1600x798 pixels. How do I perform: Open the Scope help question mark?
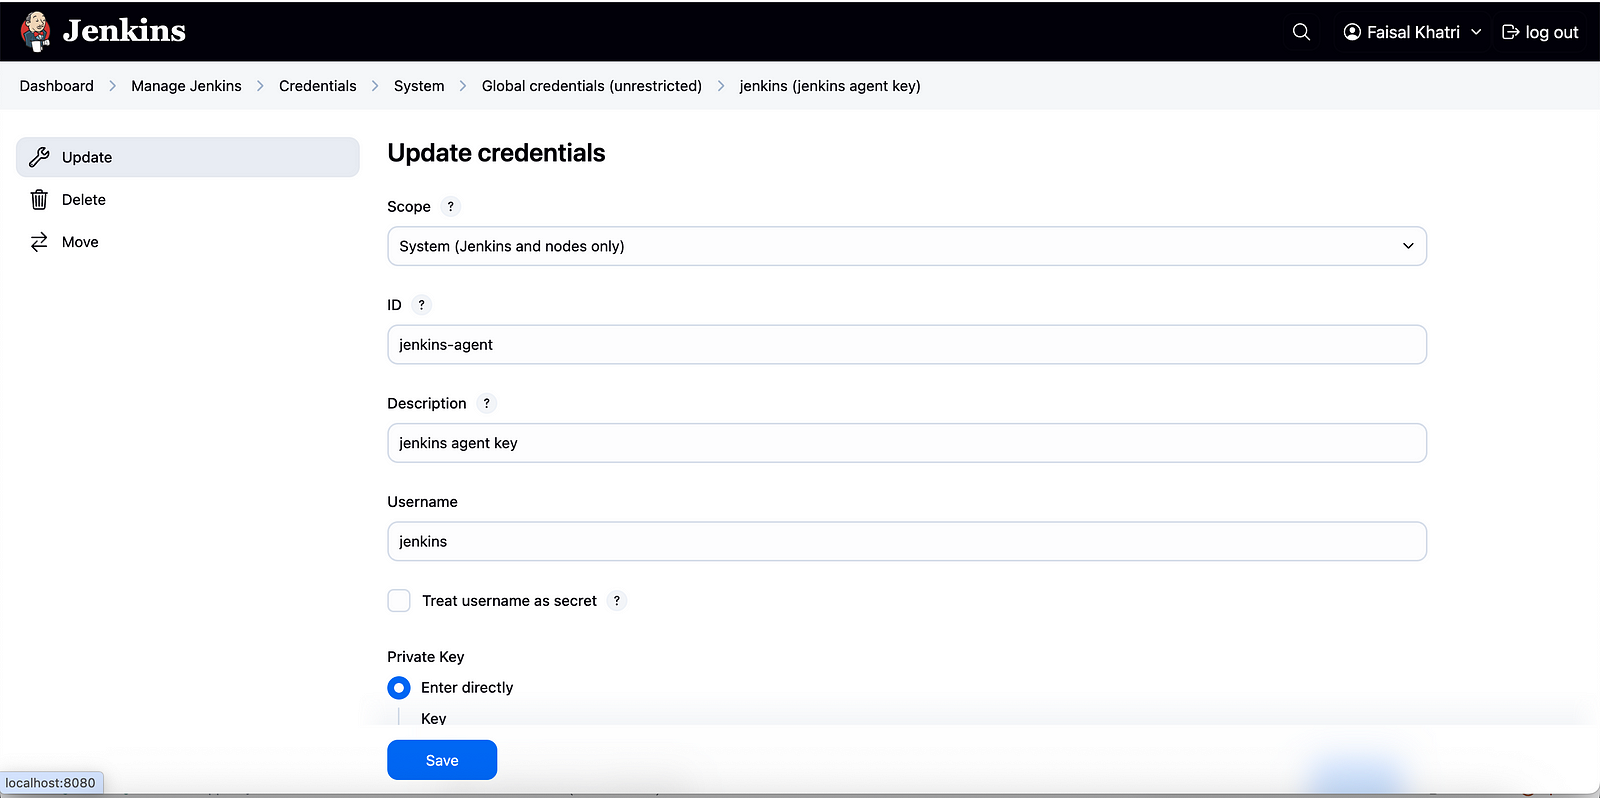[x=451, y=207]
